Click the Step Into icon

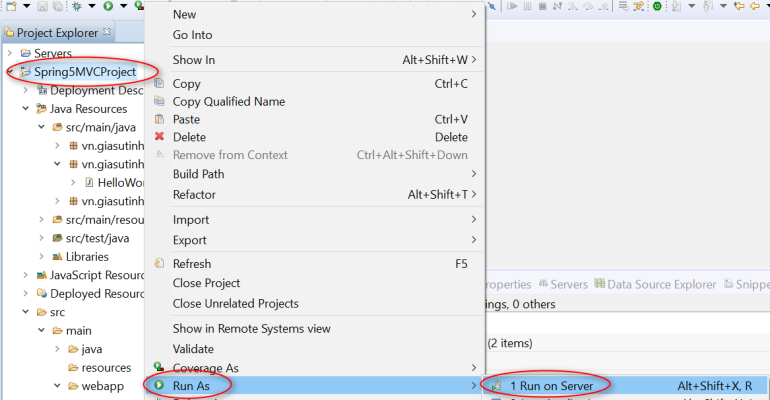pos(573,6)
